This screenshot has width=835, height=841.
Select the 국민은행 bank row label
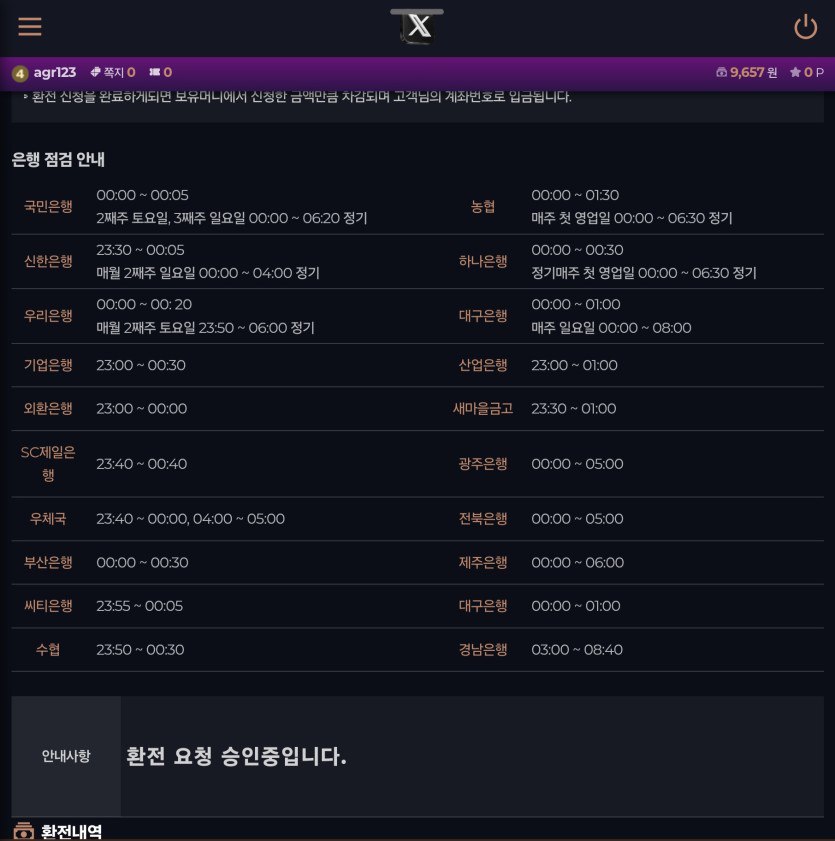pos(48,207)
